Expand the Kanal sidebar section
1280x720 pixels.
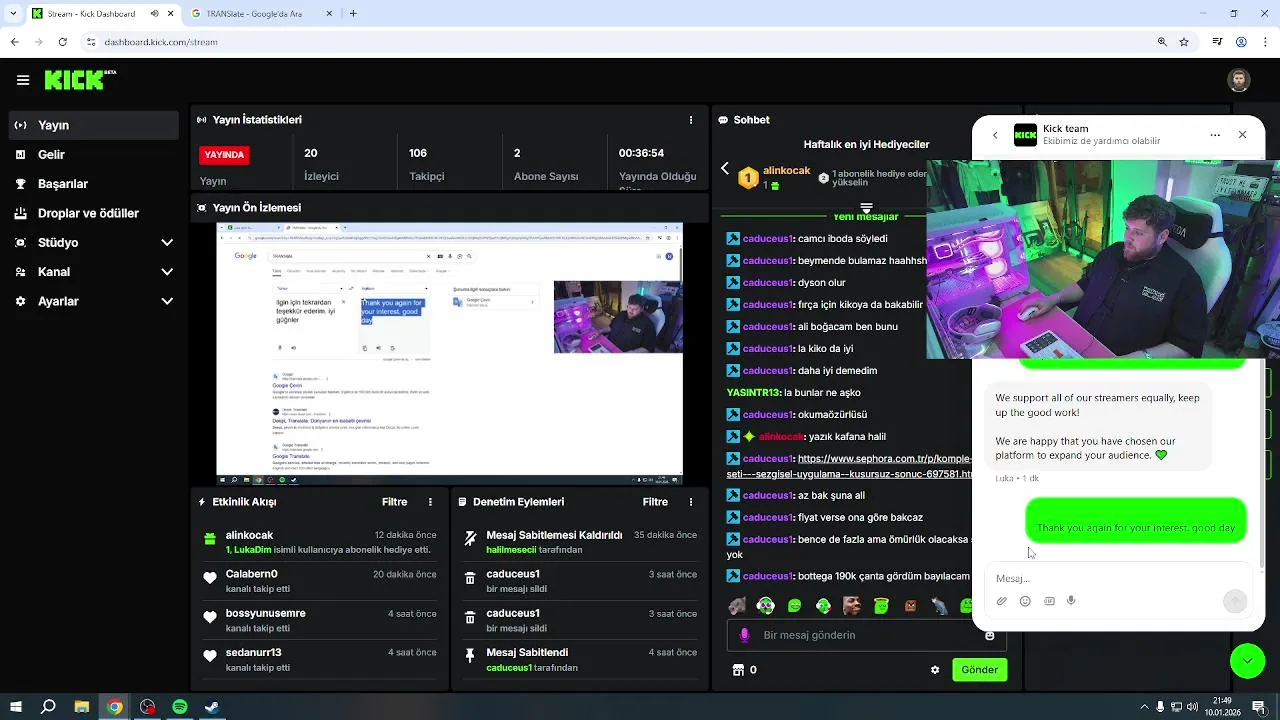tap(95, 272)
